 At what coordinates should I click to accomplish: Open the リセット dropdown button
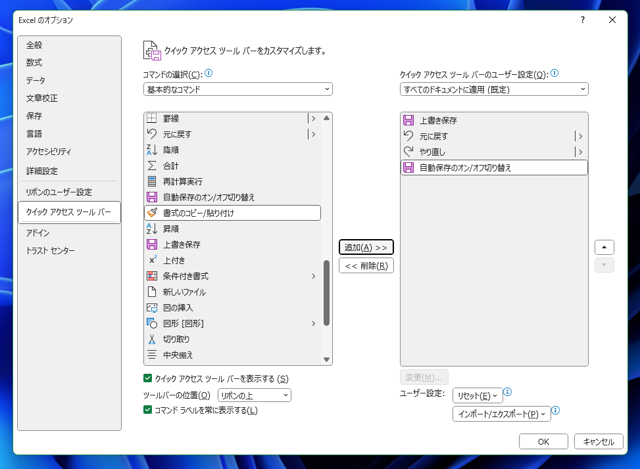pyautogui.click(x=477, y=396)
